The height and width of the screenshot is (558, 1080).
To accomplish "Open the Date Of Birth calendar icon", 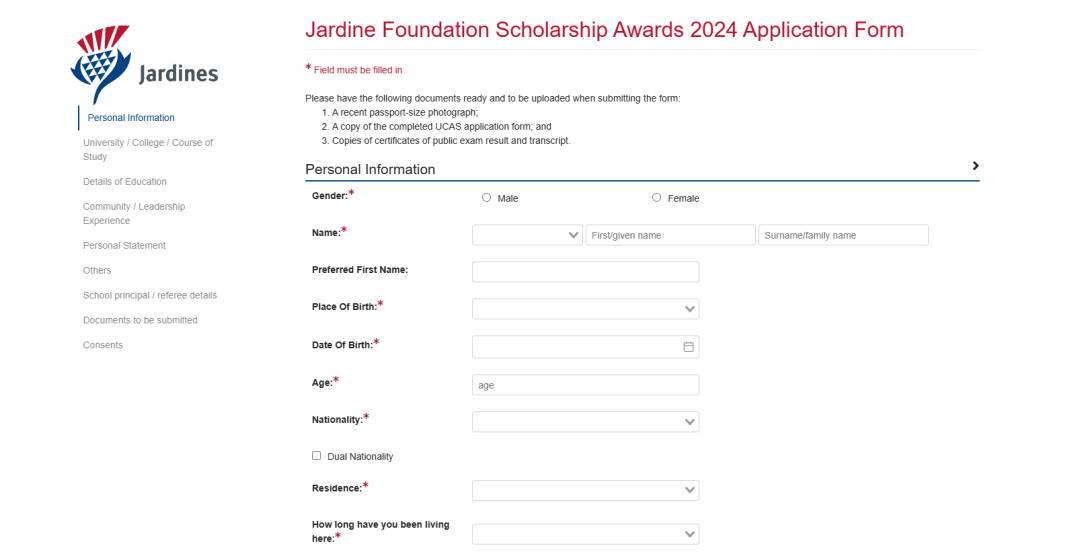I will [688, 347].
